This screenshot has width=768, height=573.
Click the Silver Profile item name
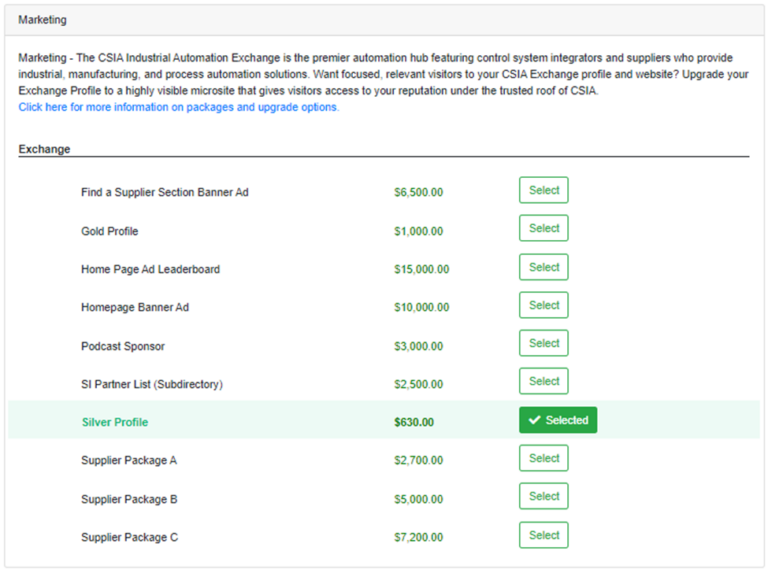click(x=114, y=422)
